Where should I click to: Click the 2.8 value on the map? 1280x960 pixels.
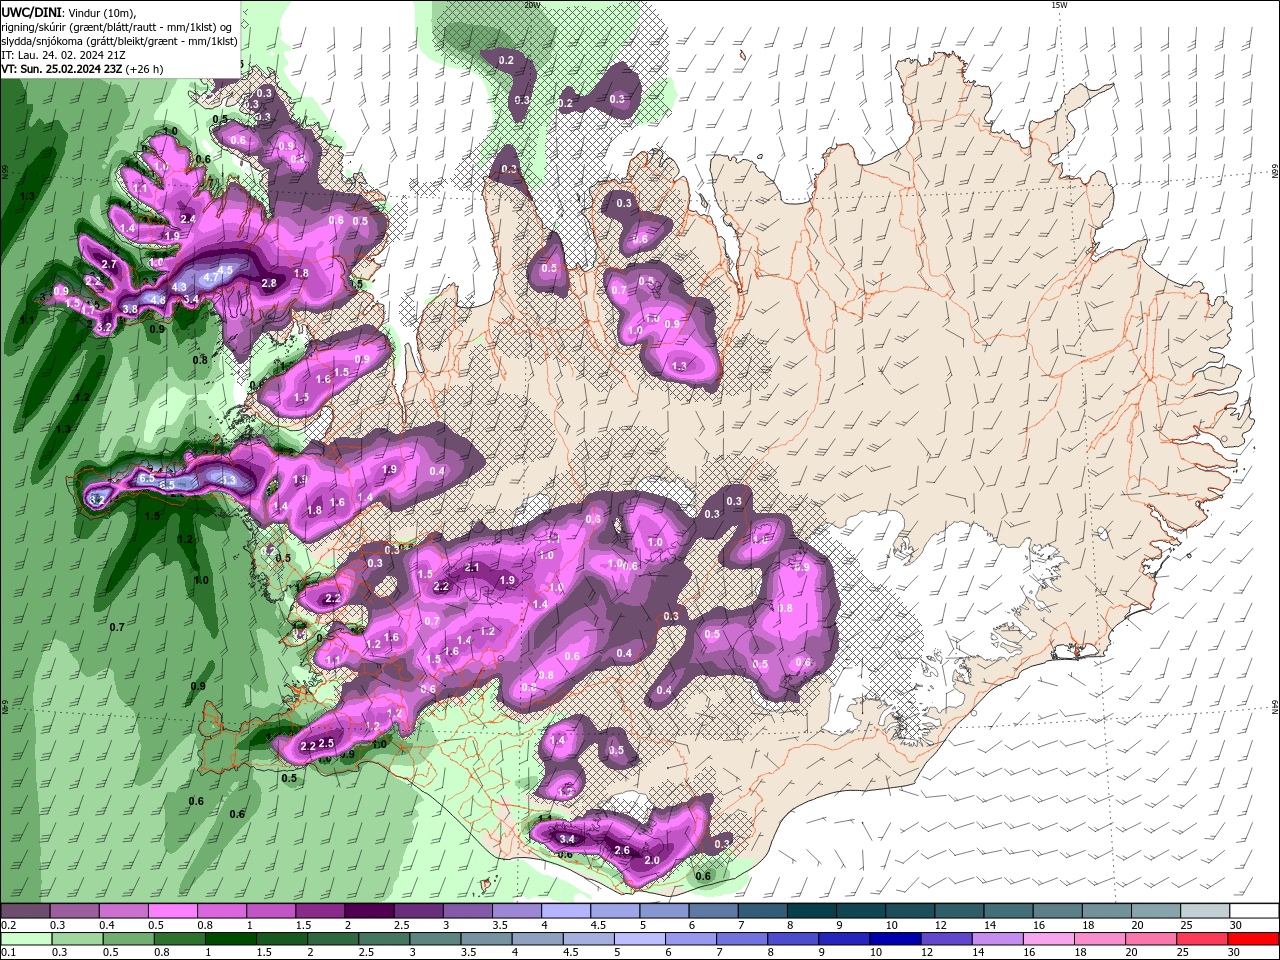click(268, 283)
